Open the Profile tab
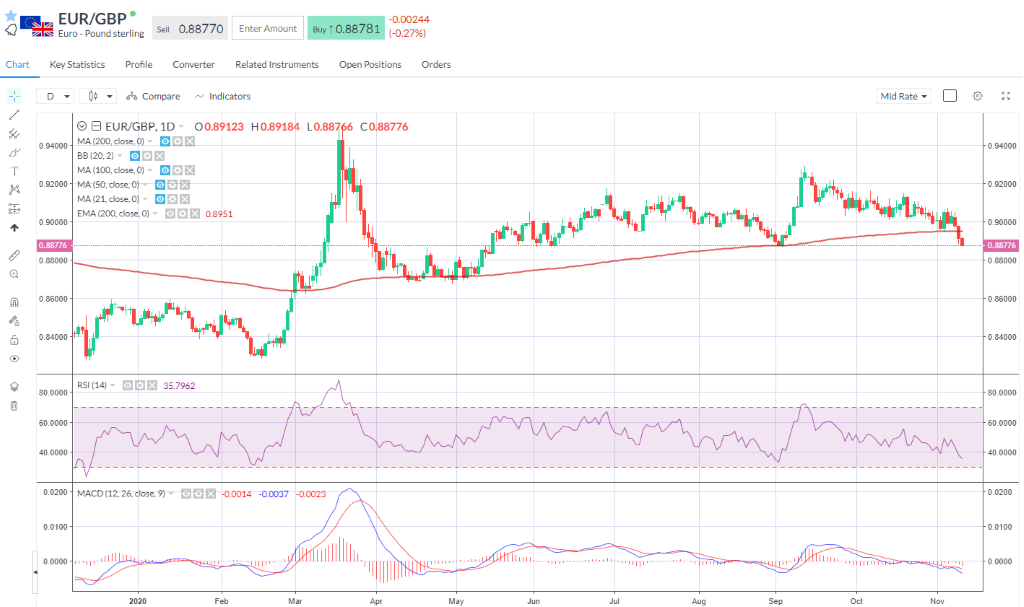This screenshot has width=1024, height=607. (x=138, y=65)
